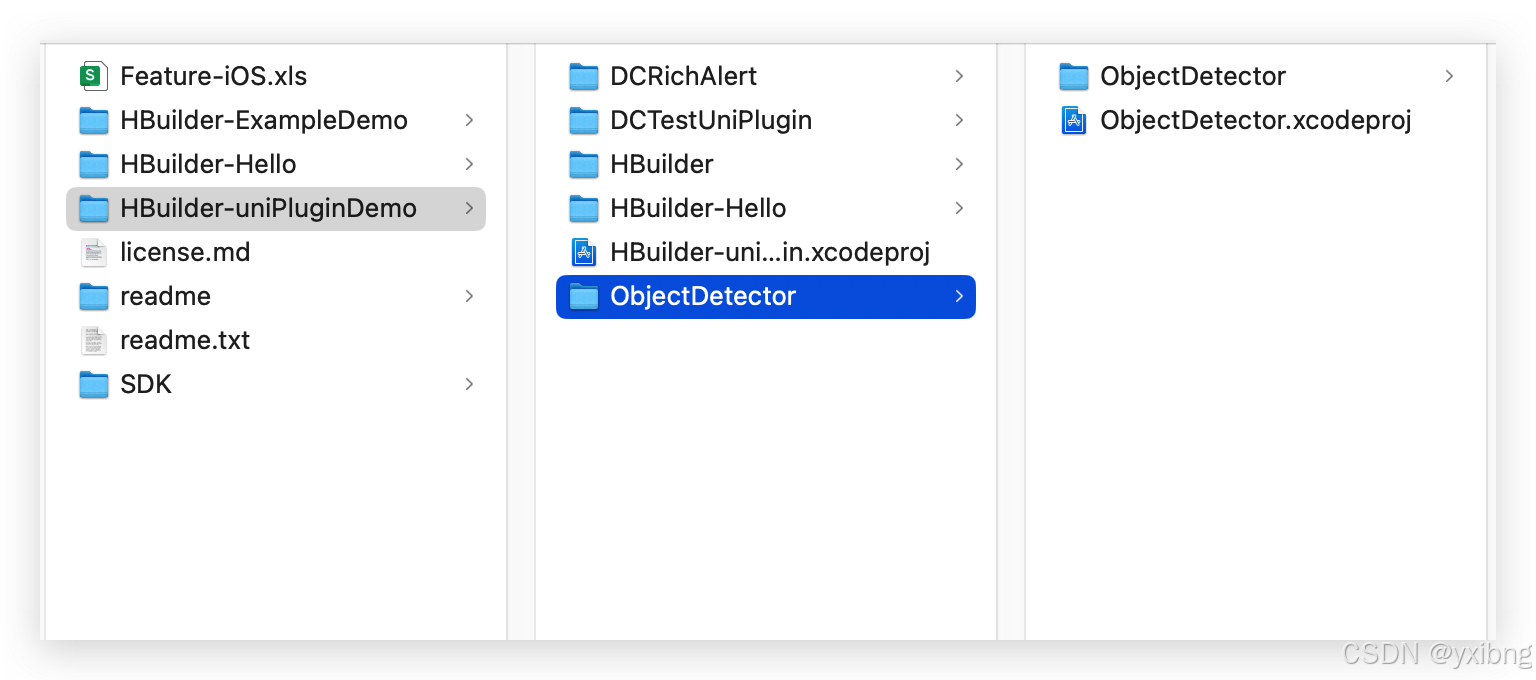This screenshot has height=680, width=1536.
Task: Click the ObjectDetector folder icon in third column
Action: (1073, 76)
